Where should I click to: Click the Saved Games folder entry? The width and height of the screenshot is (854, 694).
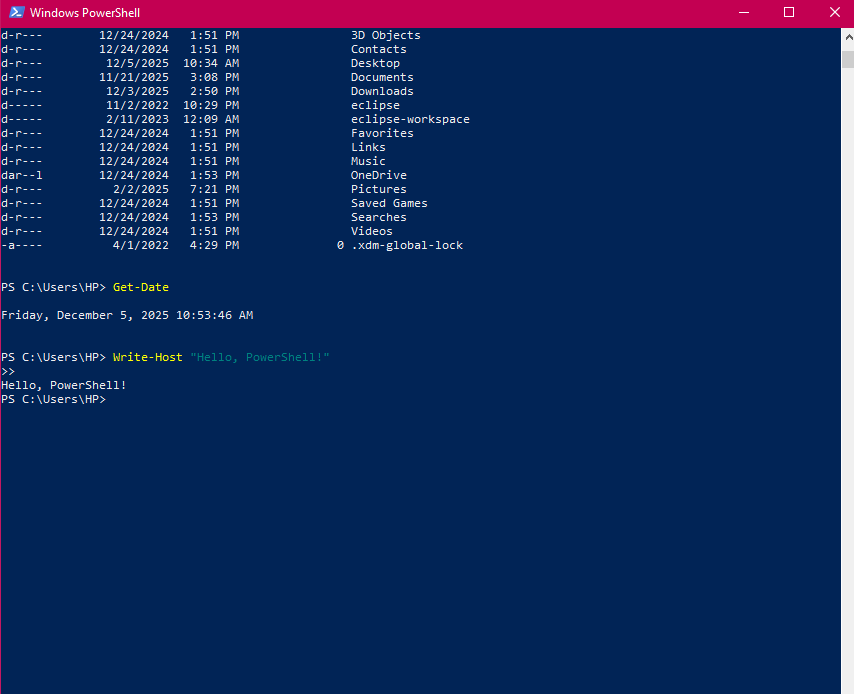click(x=389, y=203)
